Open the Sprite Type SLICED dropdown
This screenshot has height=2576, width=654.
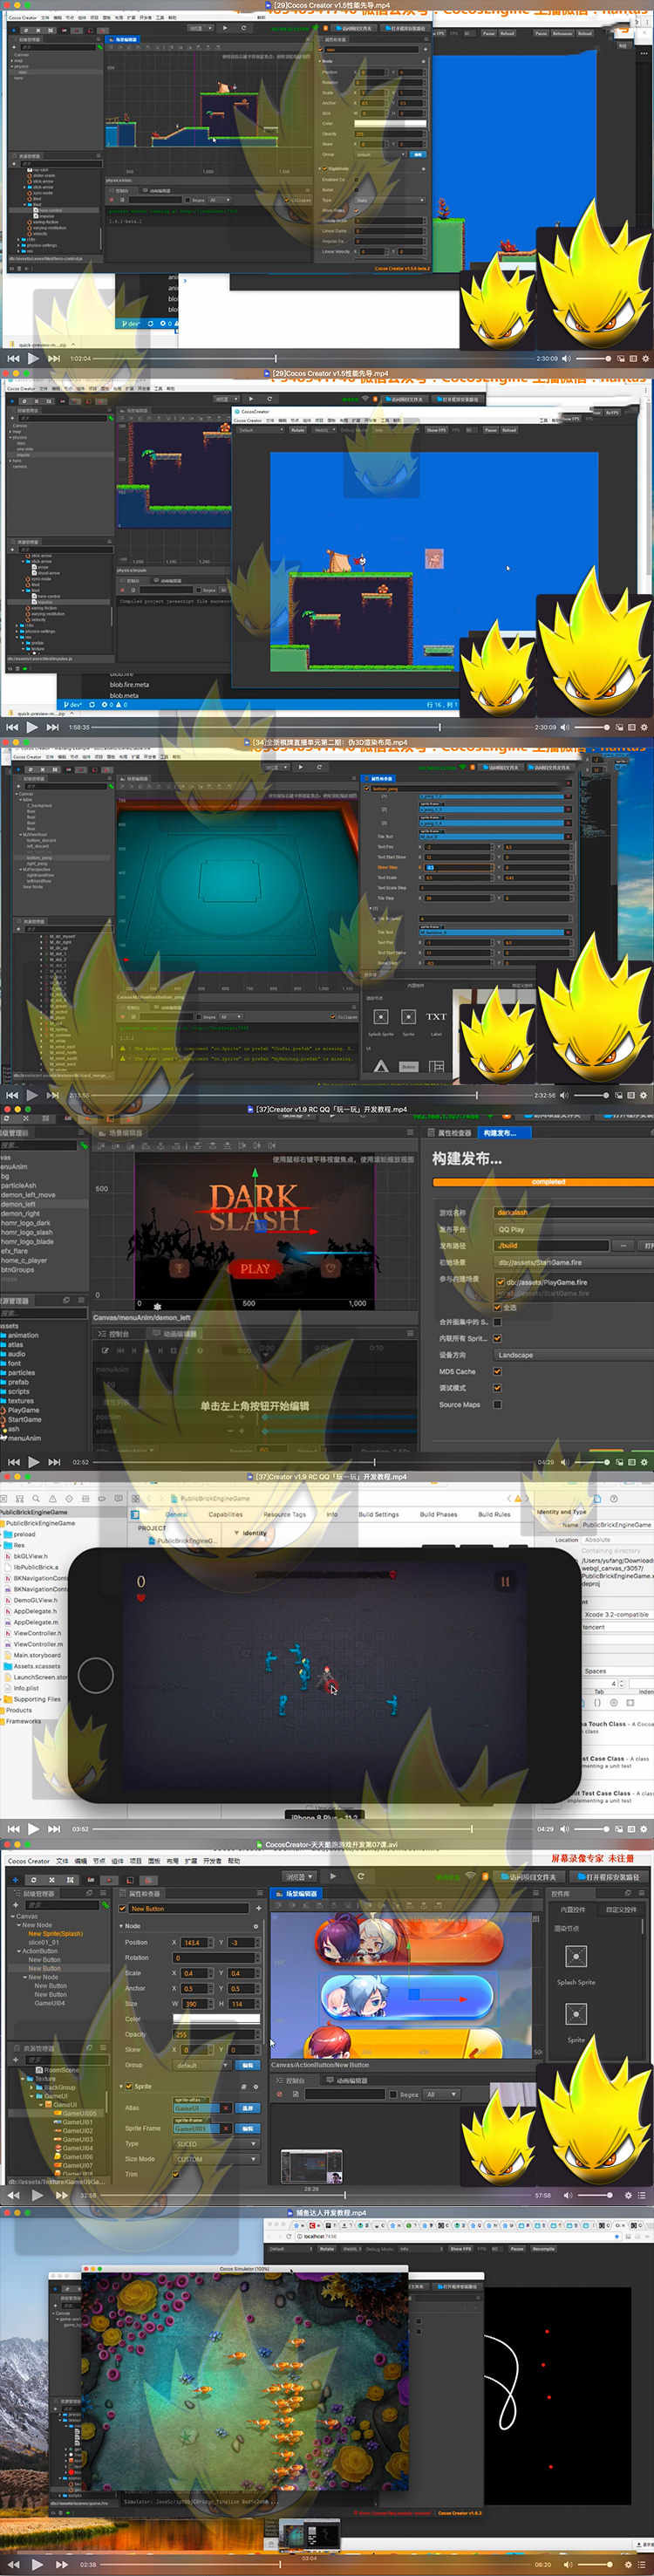tap(214, 2143)
